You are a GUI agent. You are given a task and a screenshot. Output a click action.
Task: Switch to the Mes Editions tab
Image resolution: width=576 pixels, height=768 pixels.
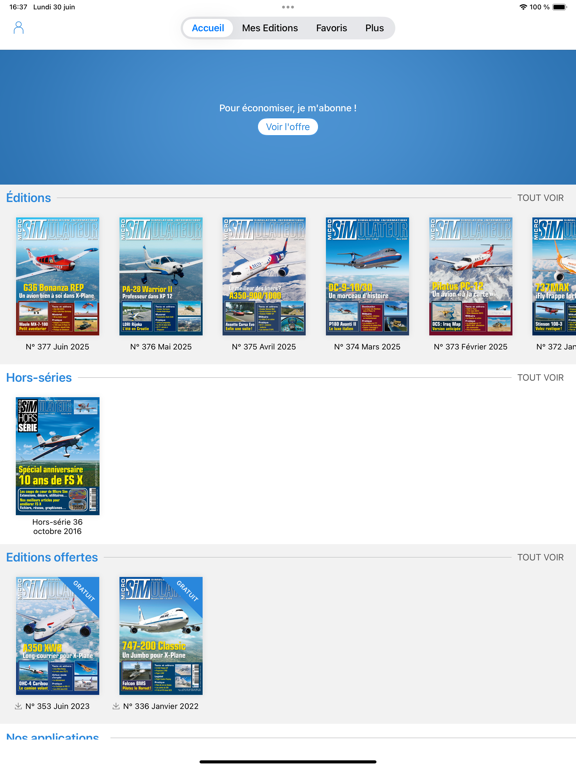270,28
